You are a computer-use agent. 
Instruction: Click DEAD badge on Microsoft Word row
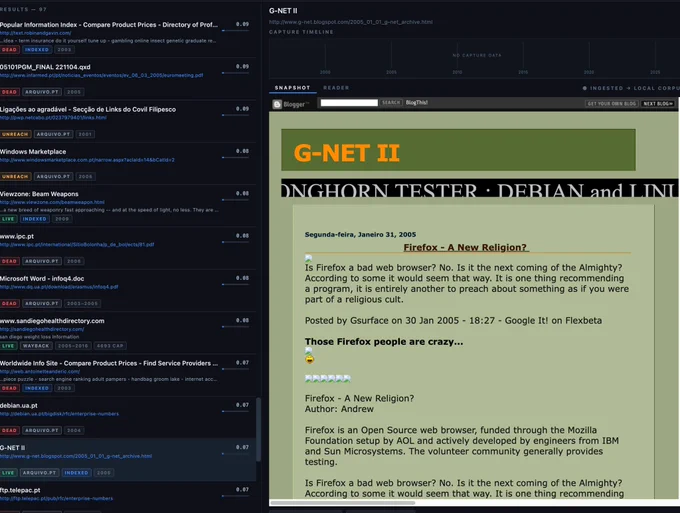point(9,304)
